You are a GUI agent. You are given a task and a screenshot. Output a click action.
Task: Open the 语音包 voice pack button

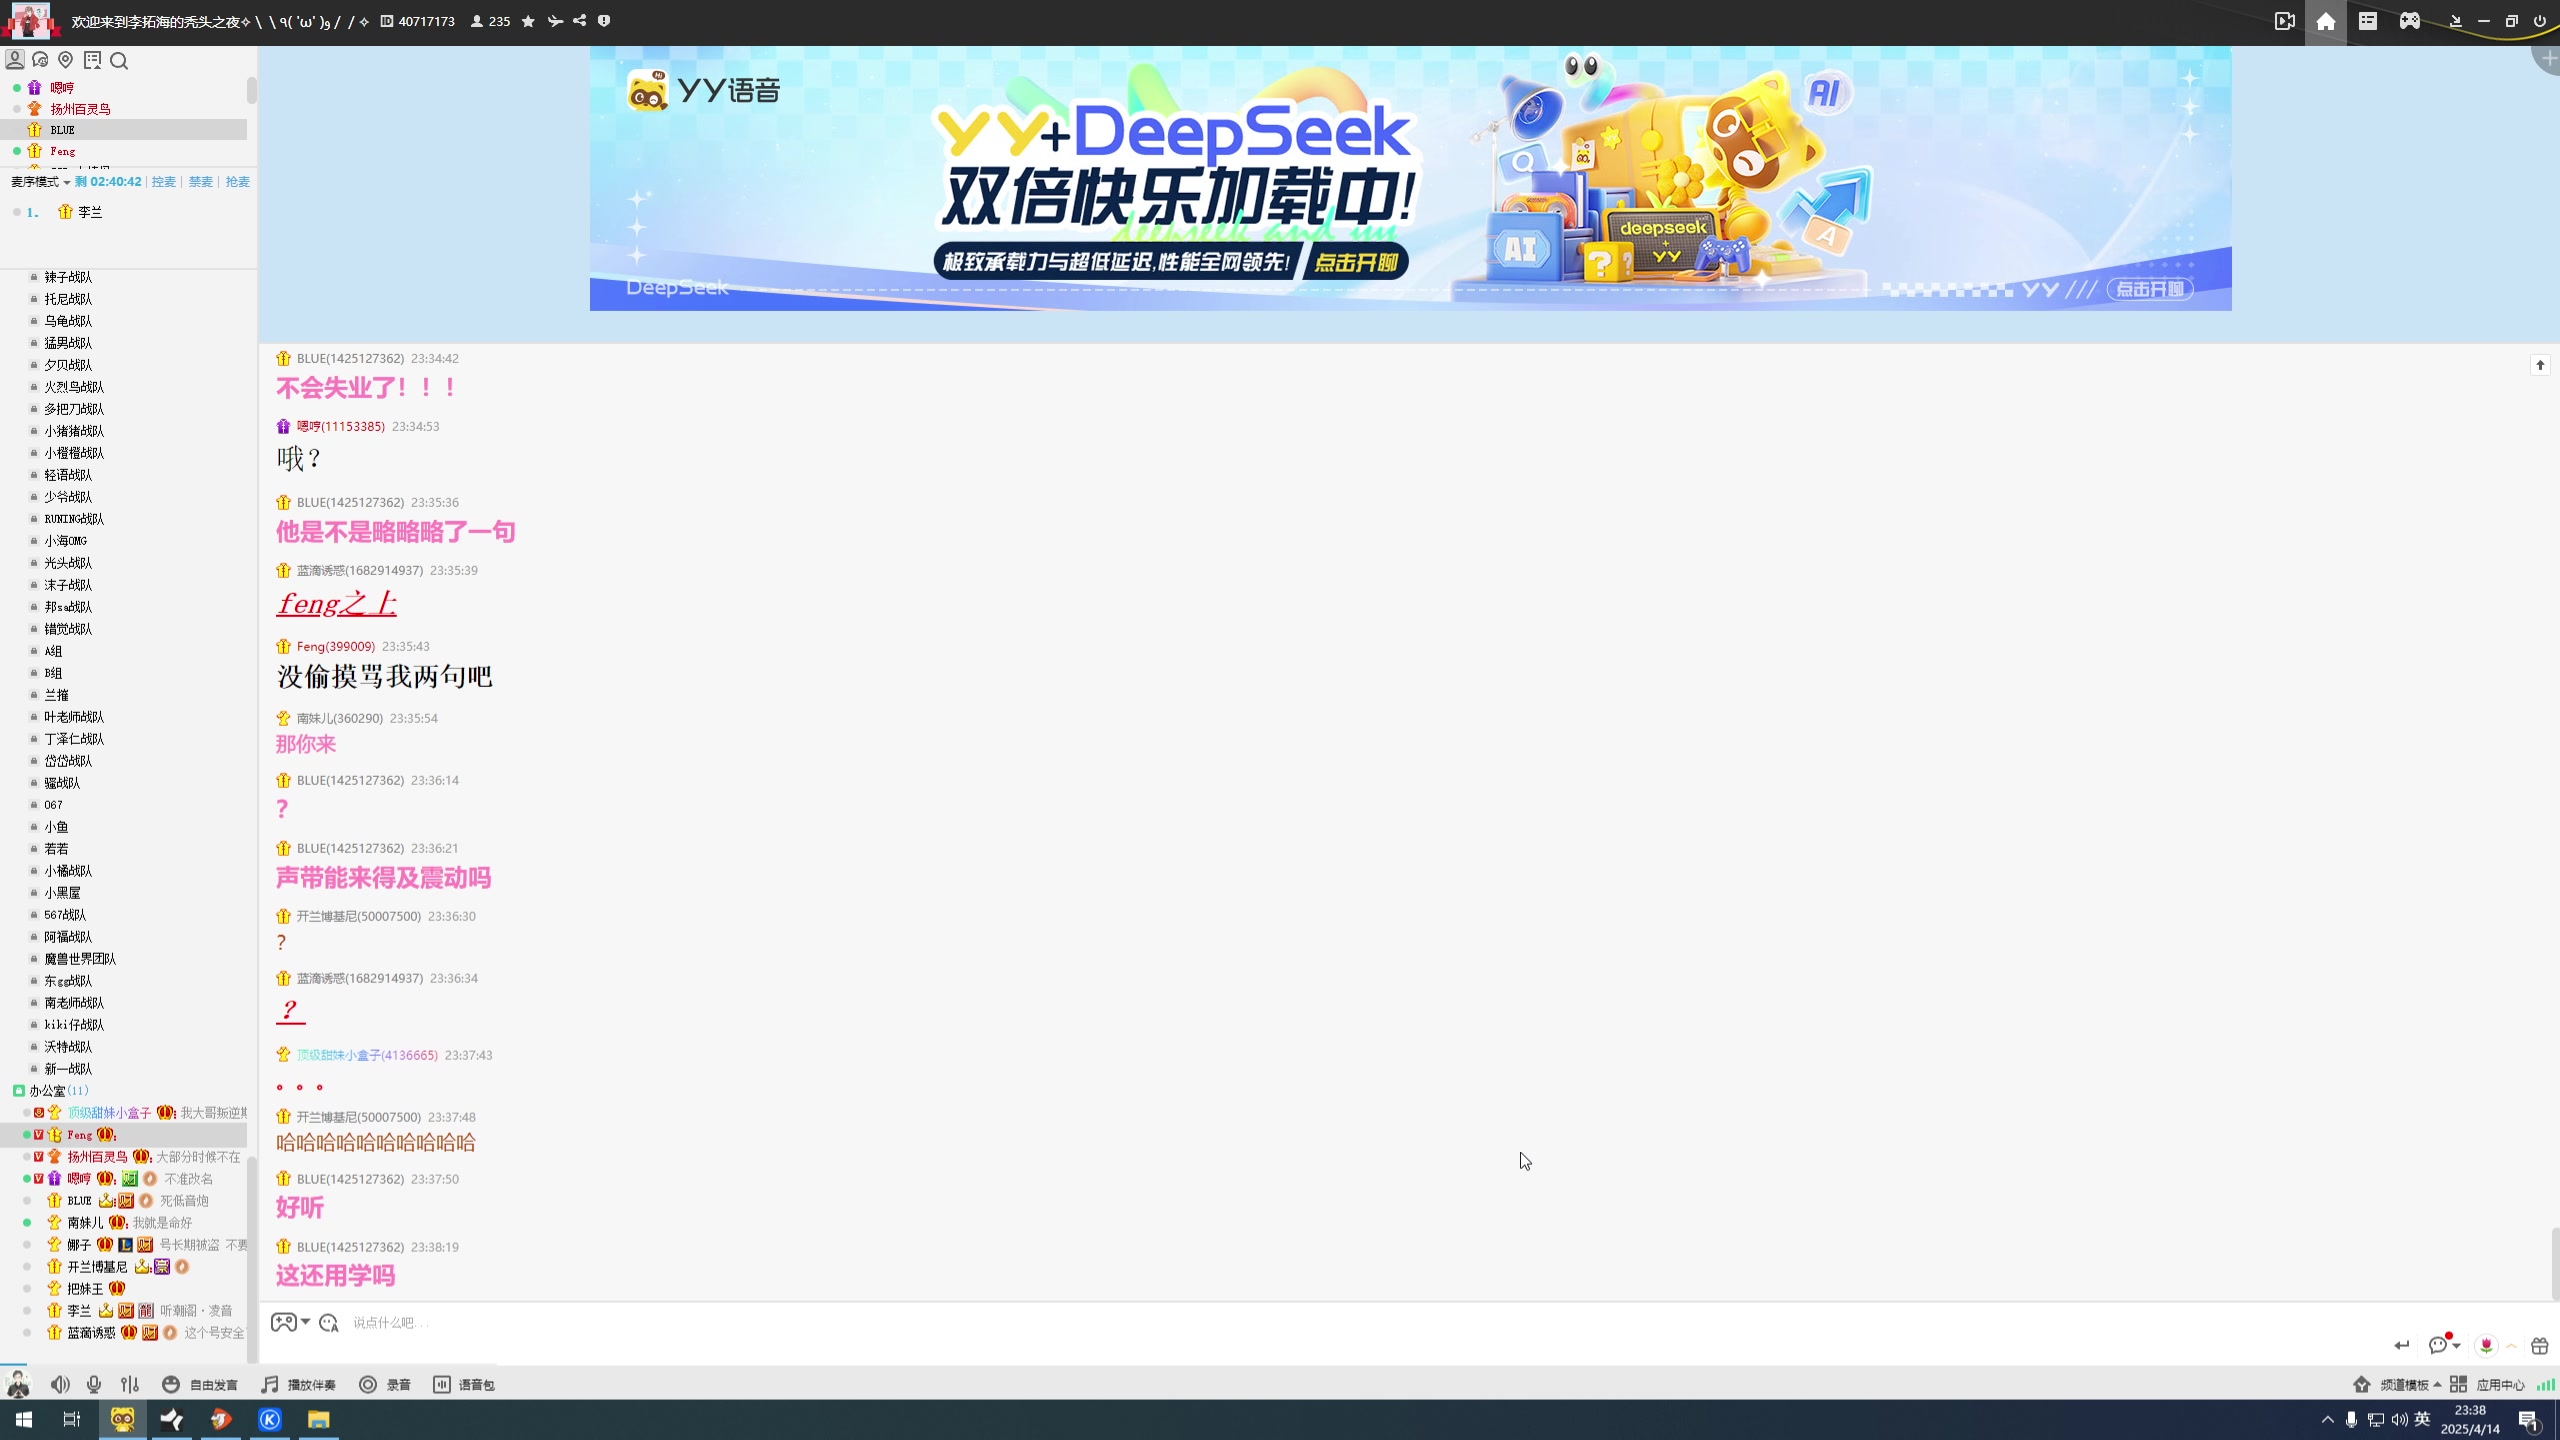pyautogui.click(x=464, y=1384)
